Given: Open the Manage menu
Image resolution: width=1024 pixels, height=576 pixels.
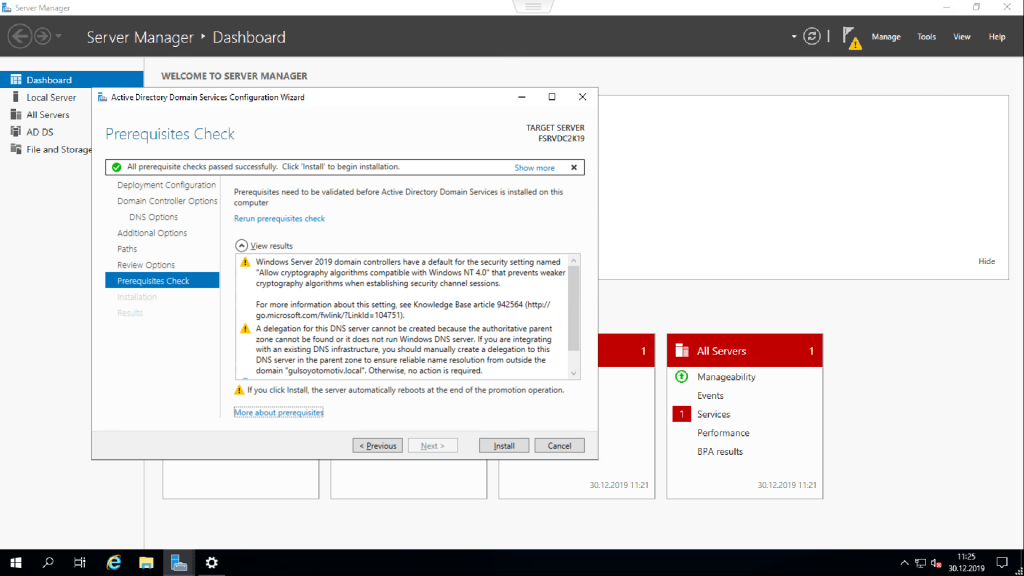Looking at the screenshot, I should (886, 37).
